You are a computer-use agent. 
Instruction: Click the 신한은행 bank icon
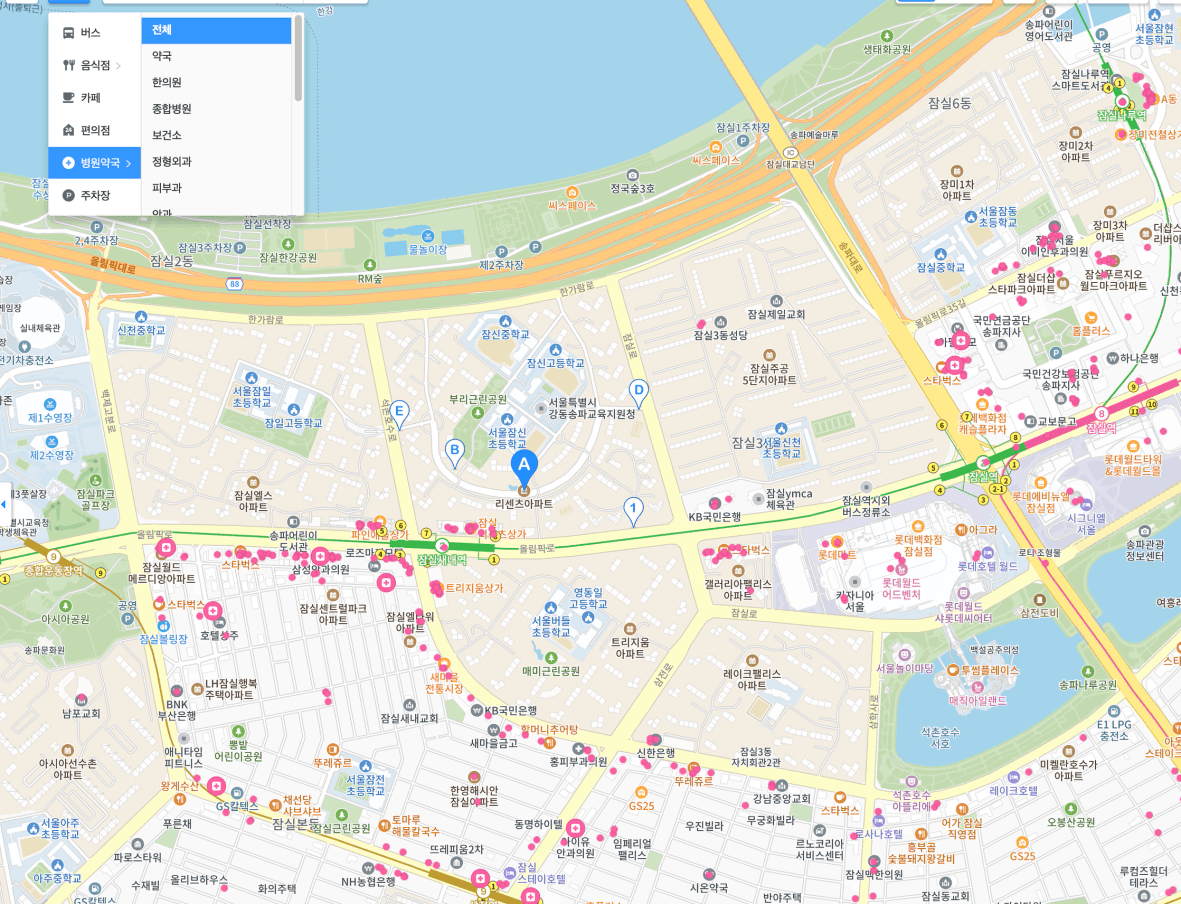(x=655, y=740)
